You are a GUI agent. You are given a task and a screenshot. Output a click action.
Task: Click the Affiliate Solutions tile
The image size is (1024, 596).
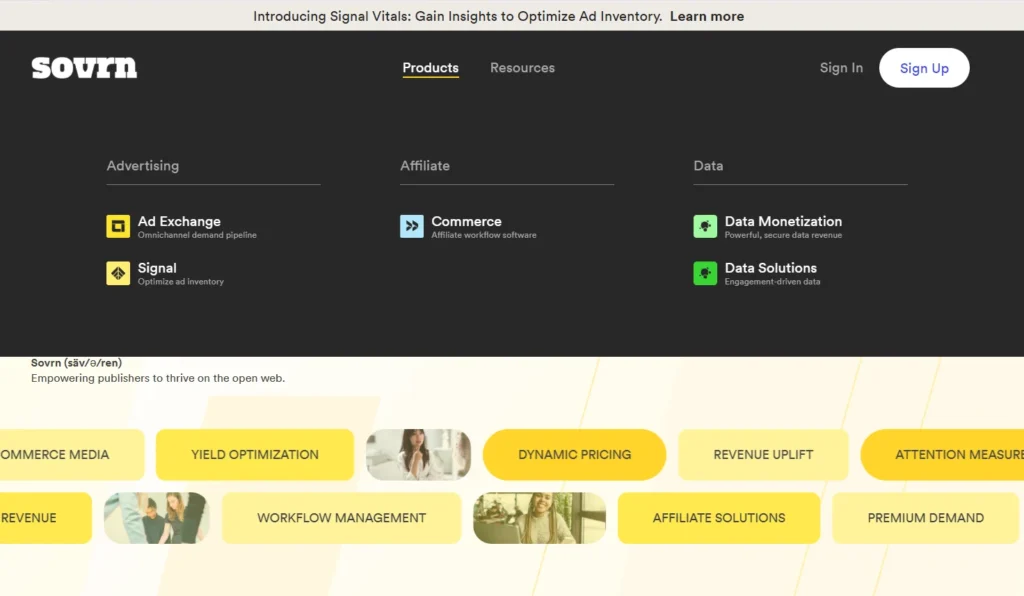coord(719,518)
